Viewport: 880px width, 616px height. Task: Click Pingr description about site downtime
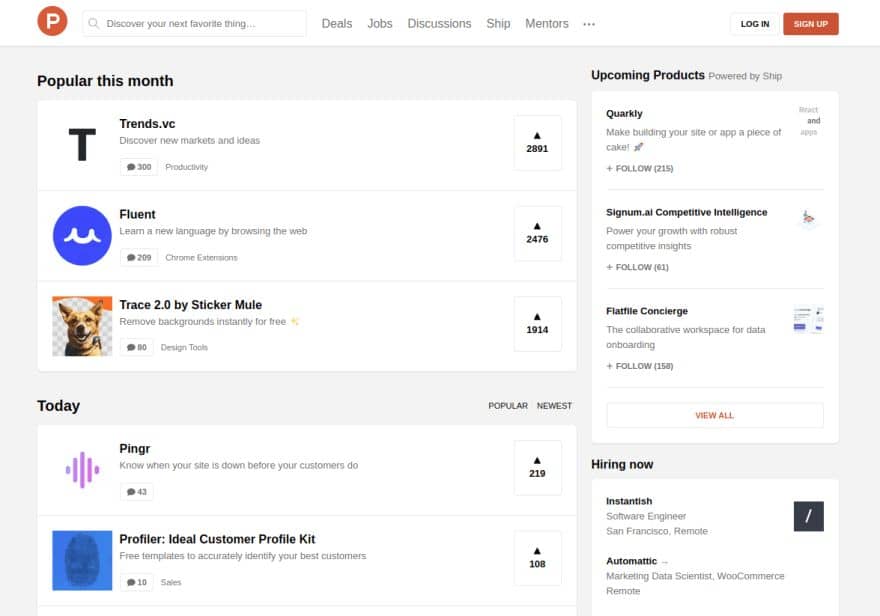click(239, 465)
